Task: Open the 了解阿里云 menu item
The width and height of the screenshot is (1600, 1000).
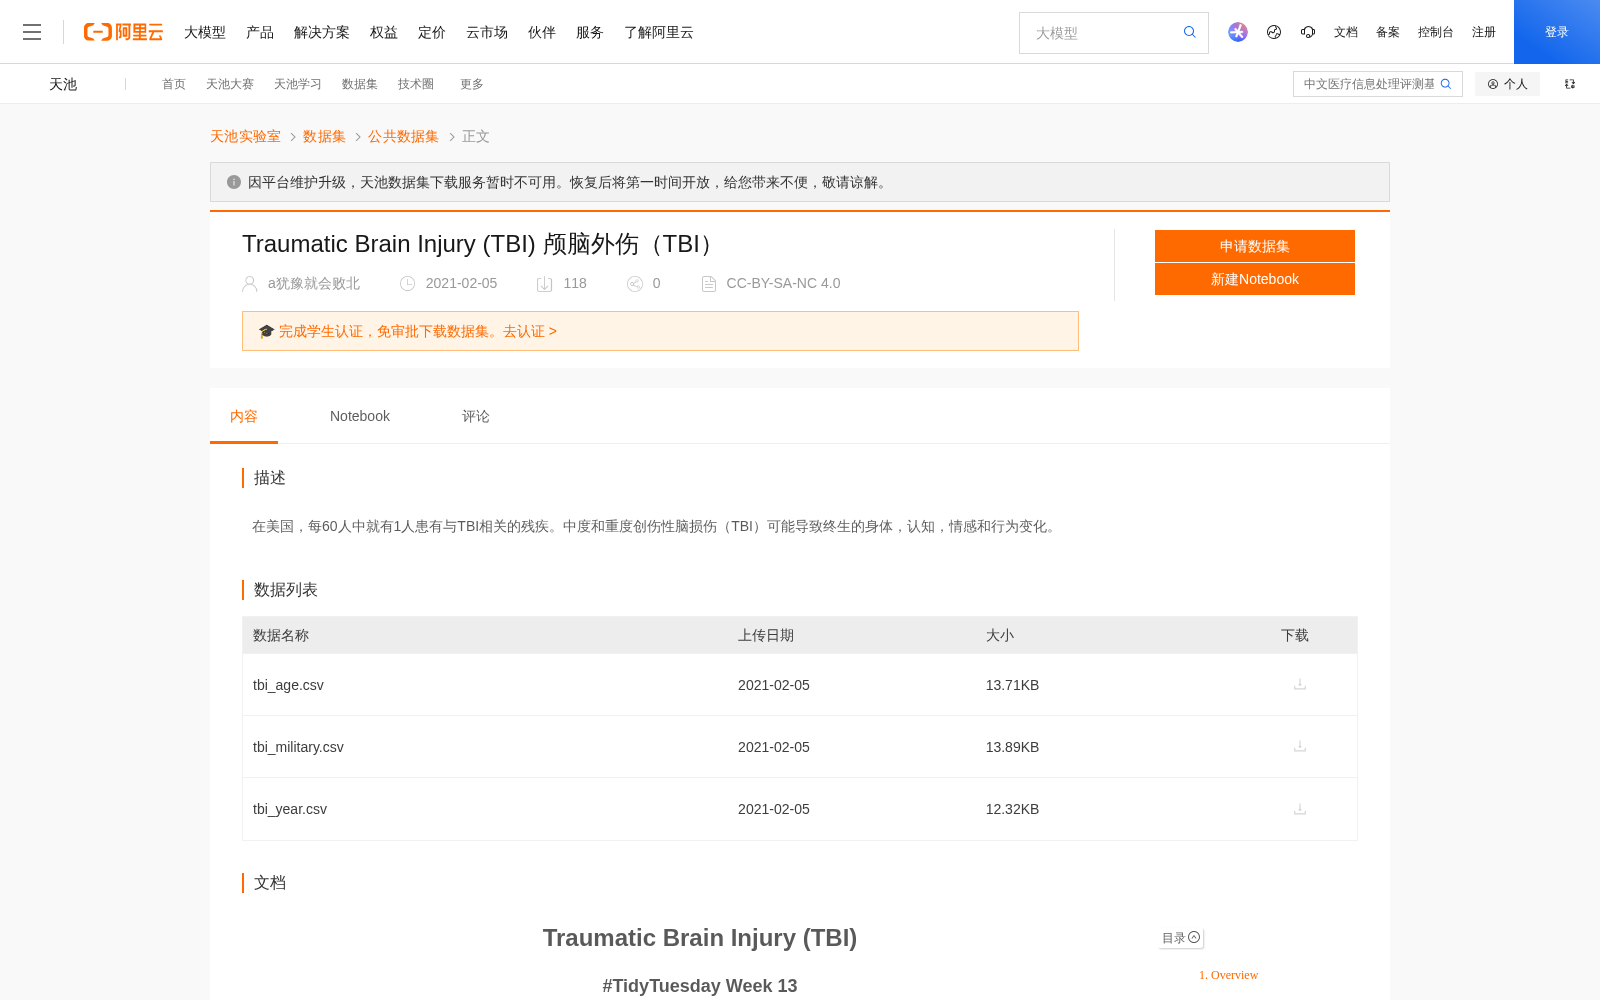Action: tap(659, 32)
